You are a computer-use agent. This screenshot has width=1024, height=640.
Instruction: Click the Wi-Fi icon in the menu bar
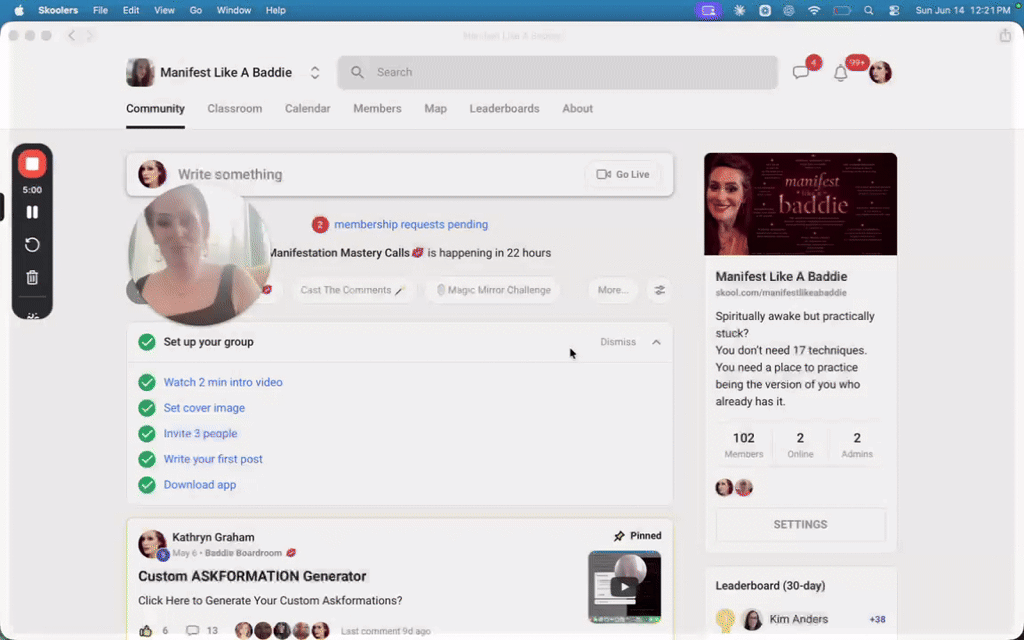click(814, 10)
